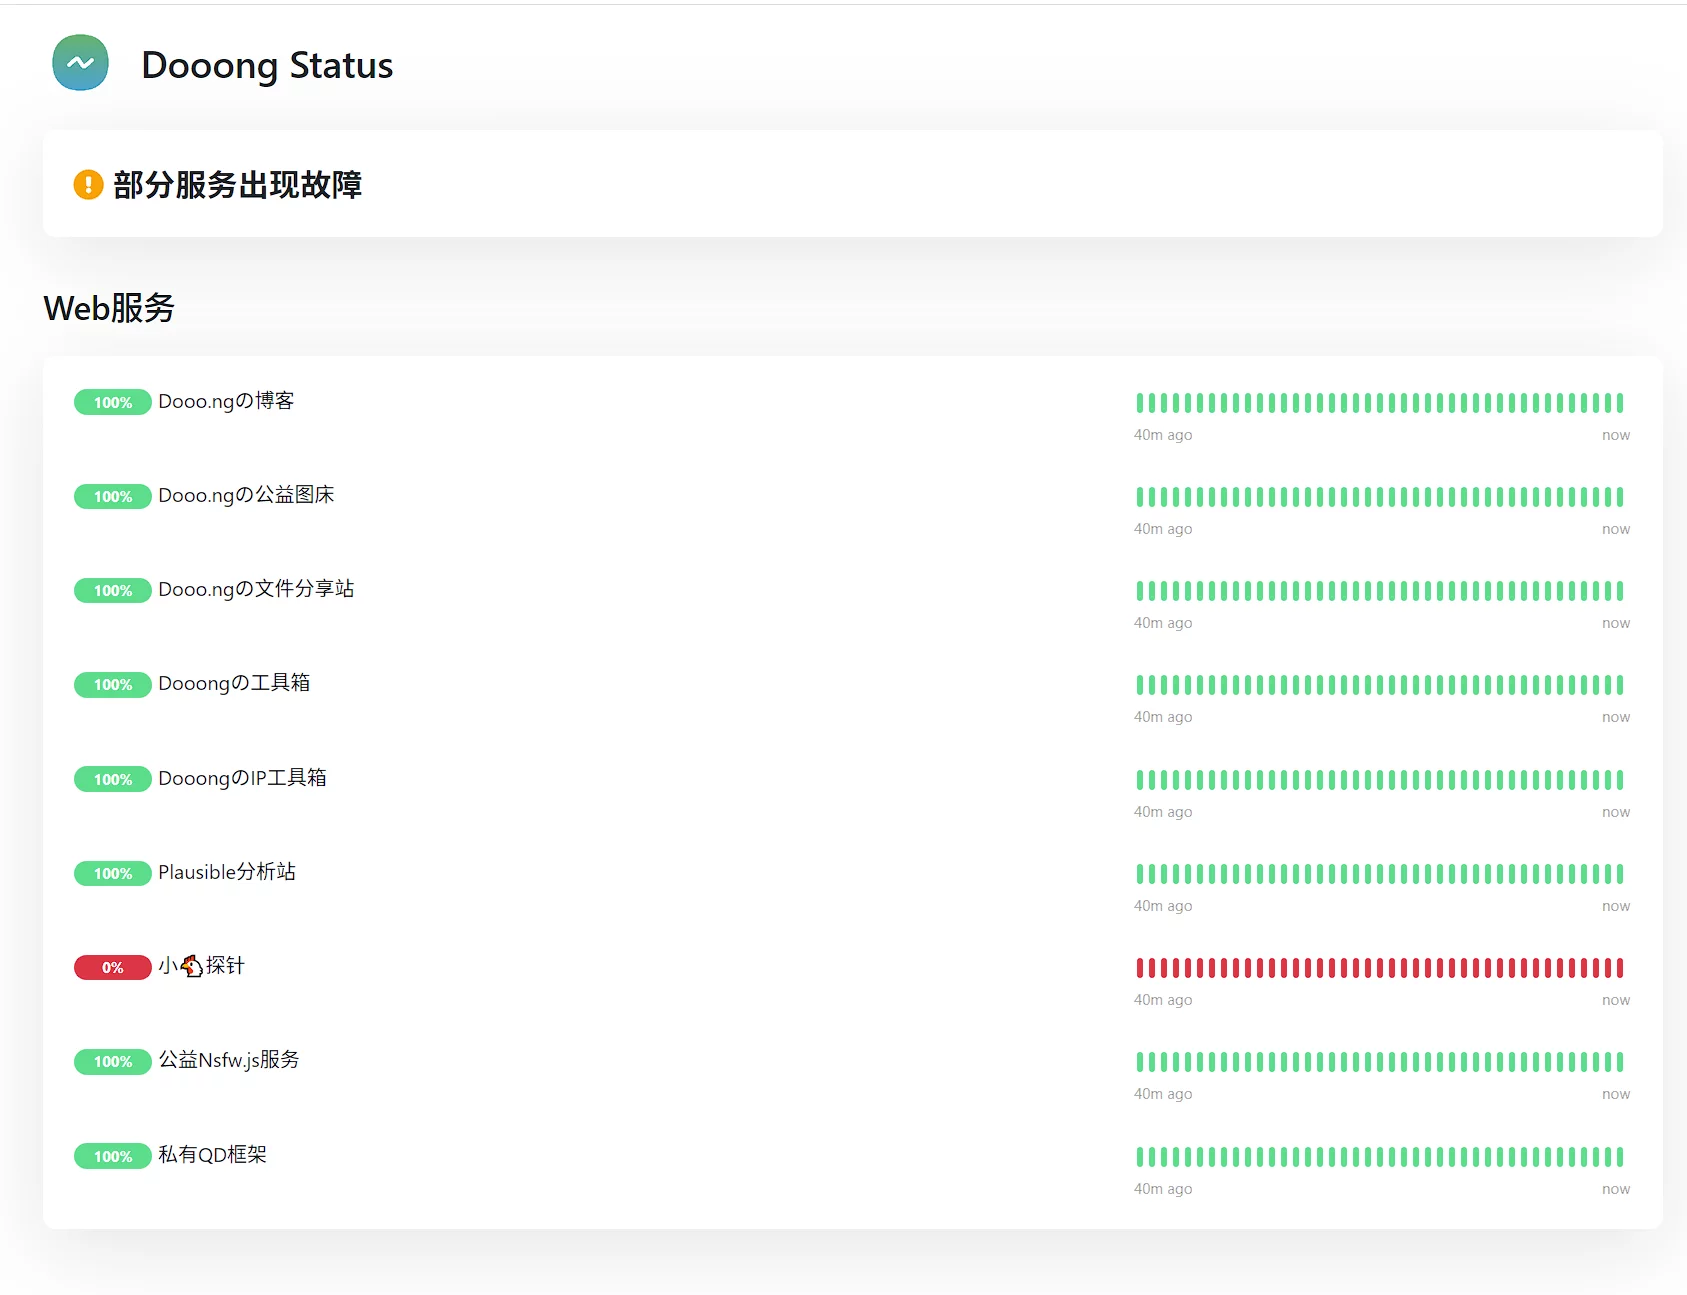Open the Dooo.ngの博客 service link
Screen dimensions: 1687x1295
[x=226, y=402]
